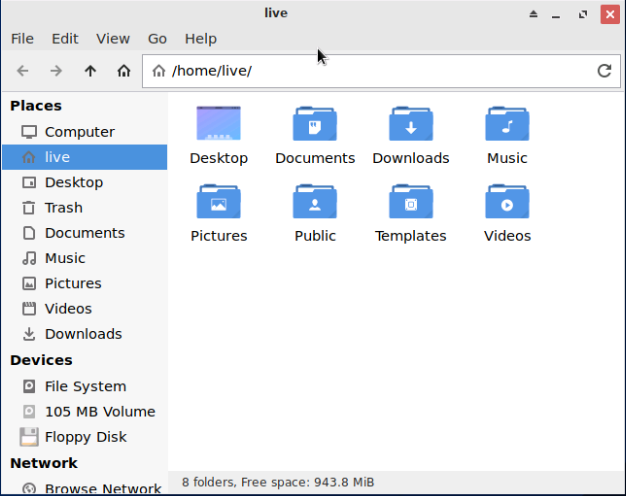The height and width of the screenshot is (496, 626).
Task: Select the Music folder icon
Action: point(507,124)
